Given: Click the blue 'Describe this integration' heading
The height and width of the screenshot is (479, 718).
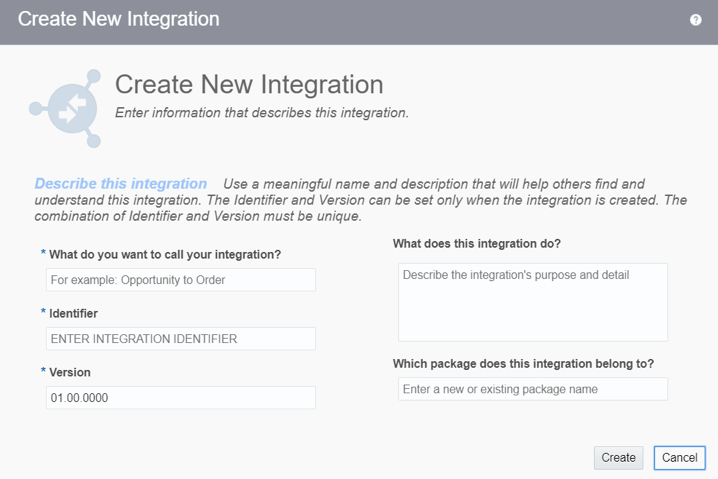Looking at the screenshot, I should [x=121, y=184].
